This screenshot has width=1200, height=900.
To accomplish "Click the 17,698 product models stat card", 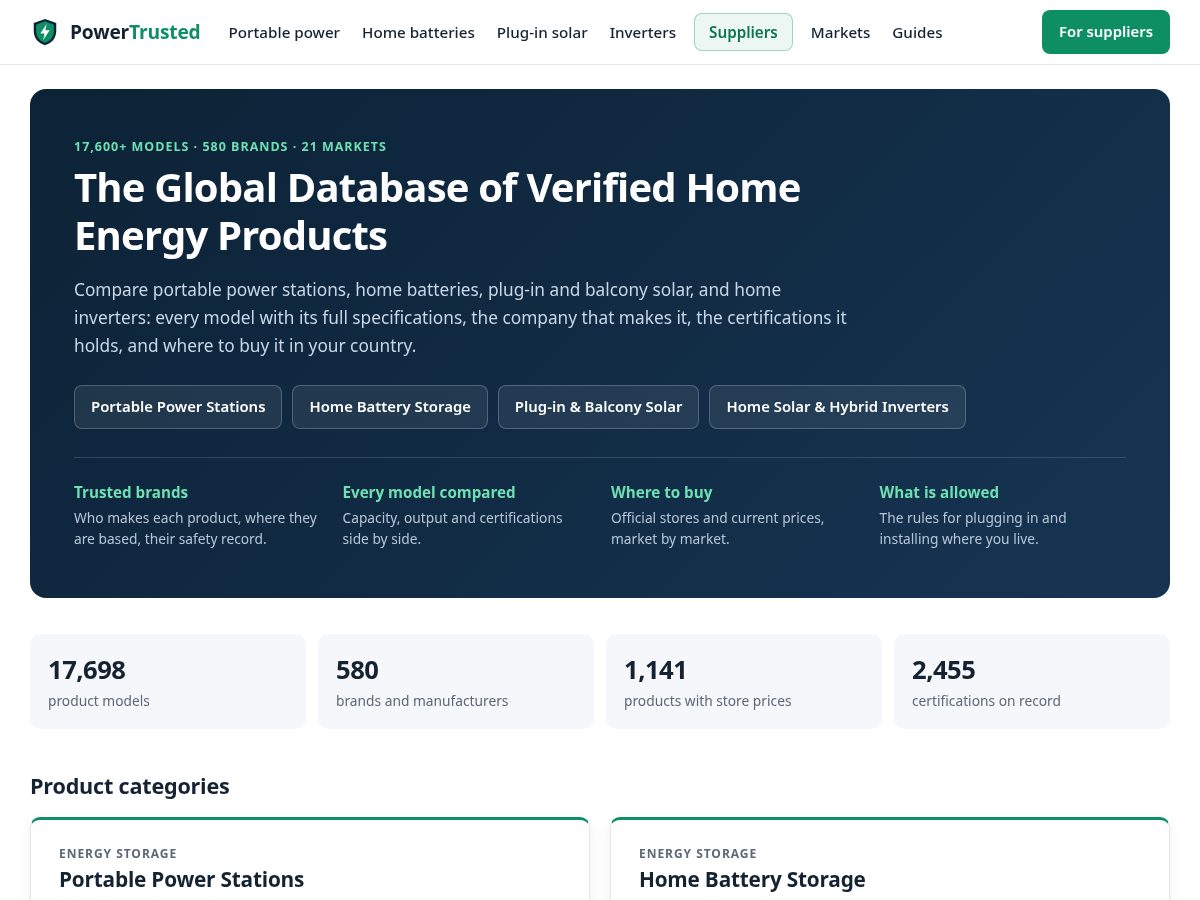I will 168,682.
